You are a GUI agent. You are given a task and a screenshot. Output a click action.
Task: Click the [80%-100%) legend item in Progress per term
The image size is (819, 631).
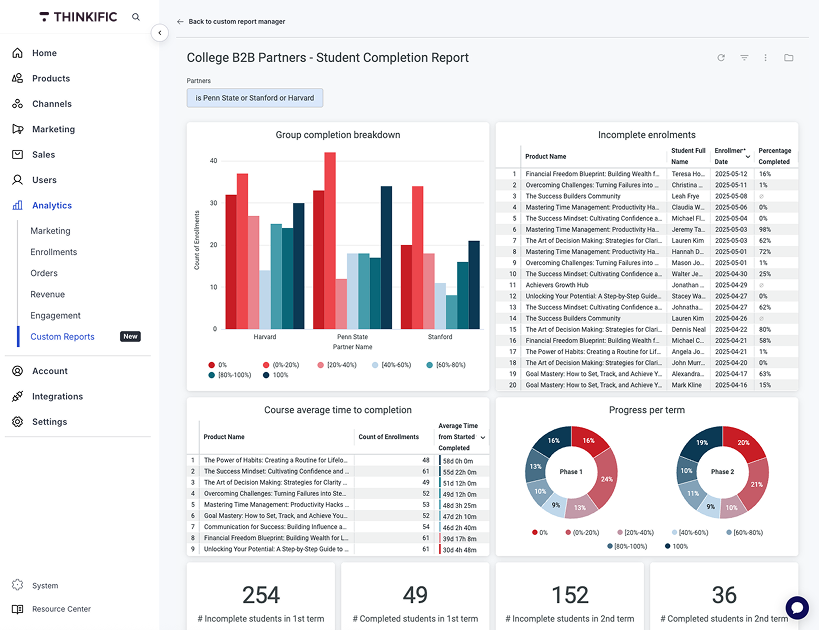click(x=627, y=546)
